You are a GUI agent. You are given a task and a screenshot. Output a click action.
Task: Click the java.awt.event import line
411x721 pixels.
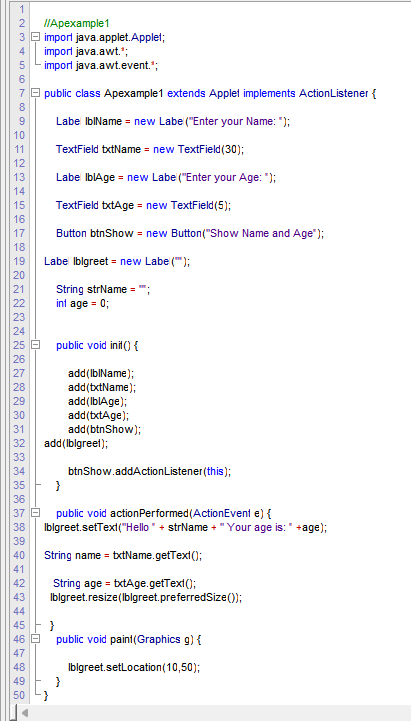(101, 65)
